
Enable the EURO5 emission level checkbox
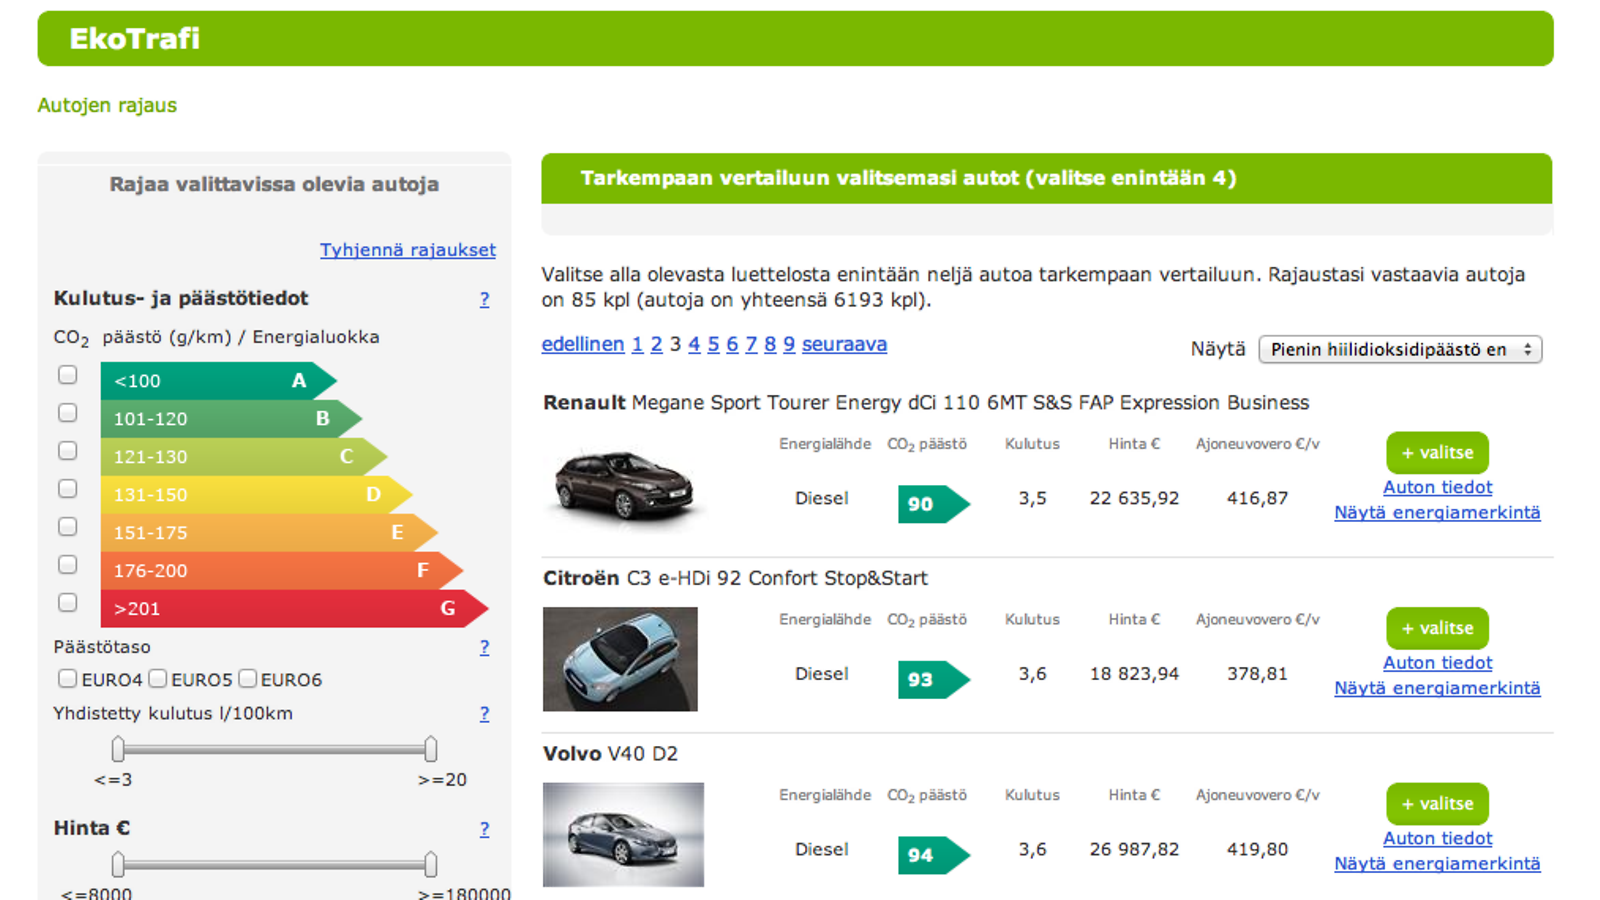pos(157,679)
